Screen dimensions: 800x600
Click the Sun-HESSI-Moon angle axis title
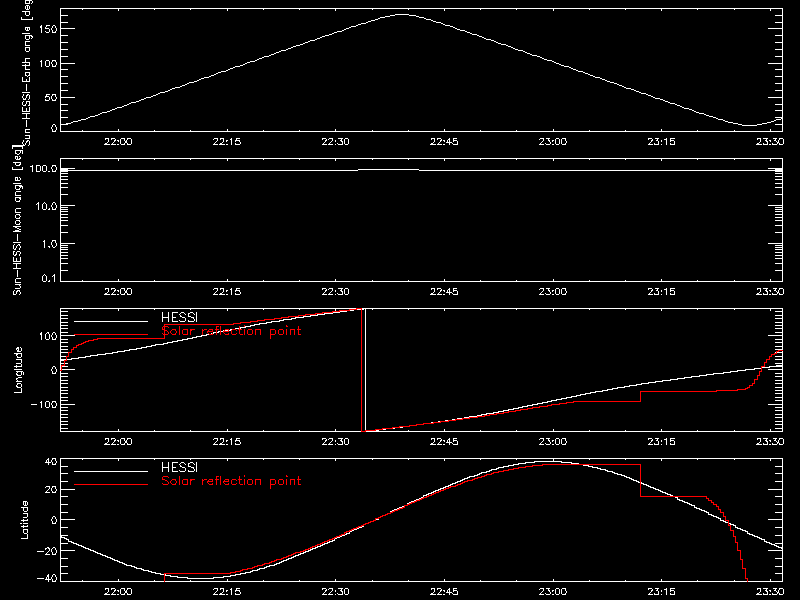18,220
